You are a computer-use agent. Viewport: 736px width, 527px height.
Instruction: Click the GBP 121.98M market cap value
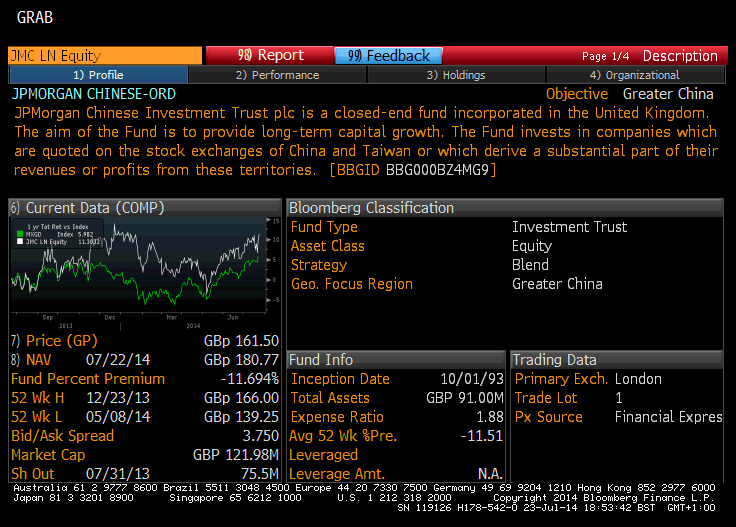(x=236, y=455)
